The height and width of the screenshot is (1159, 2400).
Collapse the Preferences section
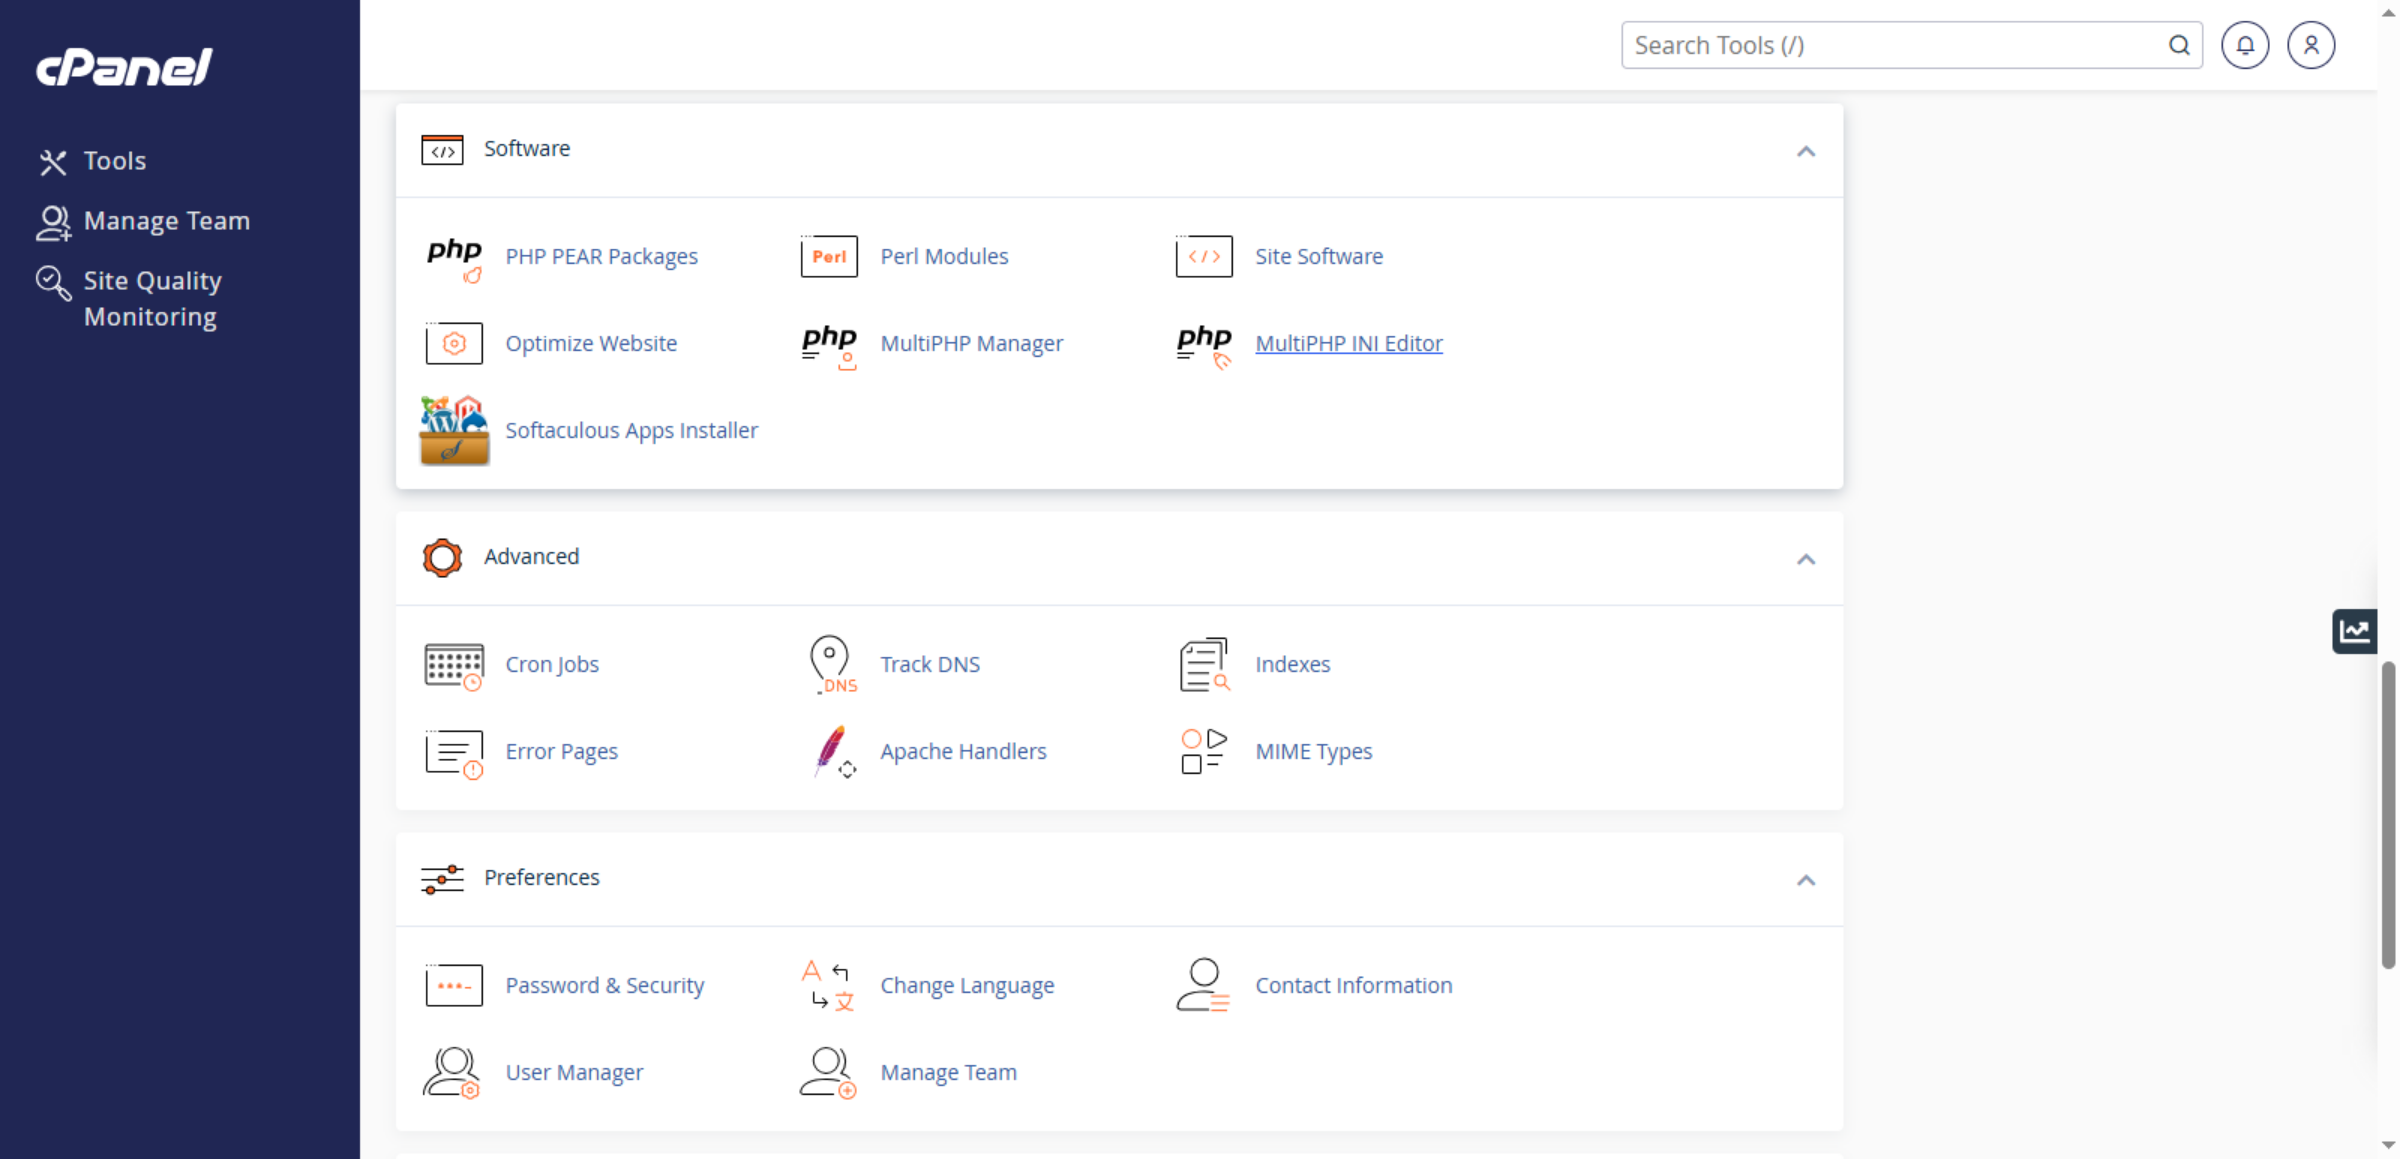pos(1806,880)
